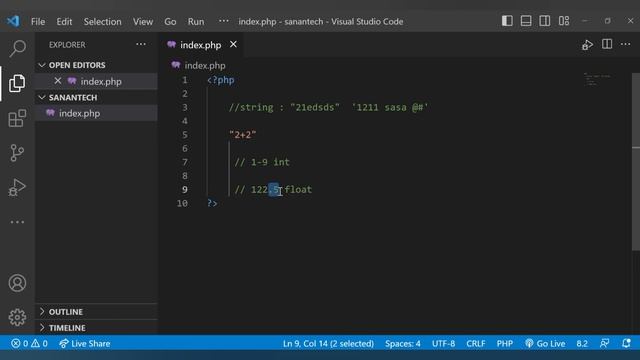This screenshot has width=640, height=360.
Task: Open the Go menu
Action: tap(170, 21)
